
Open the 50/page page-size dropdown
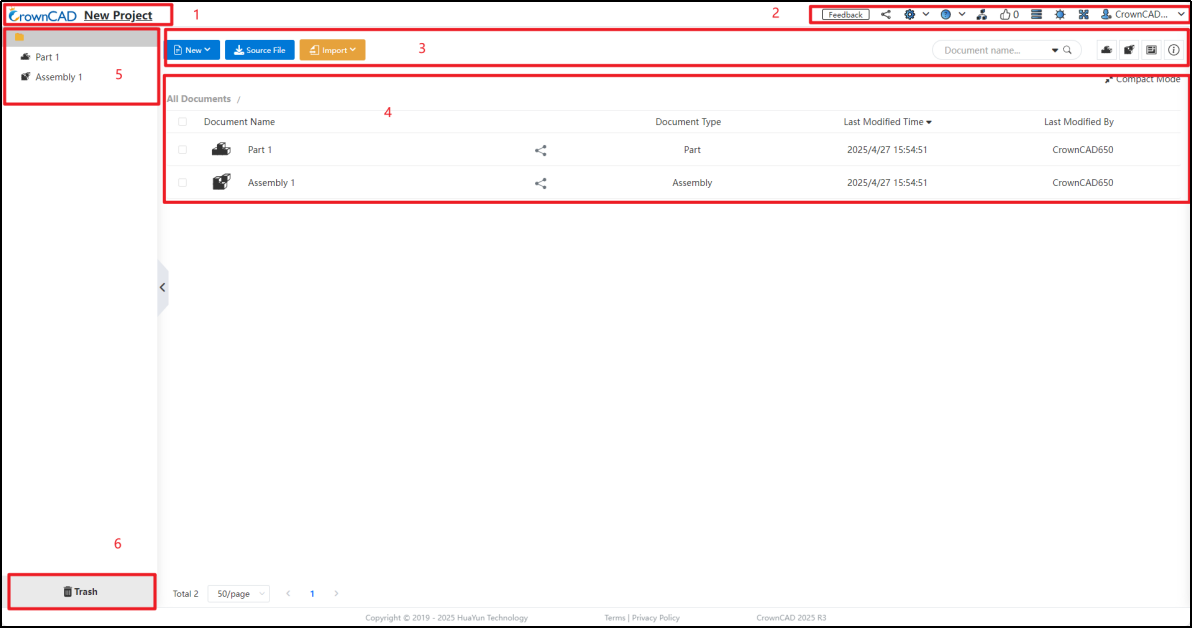239,593
